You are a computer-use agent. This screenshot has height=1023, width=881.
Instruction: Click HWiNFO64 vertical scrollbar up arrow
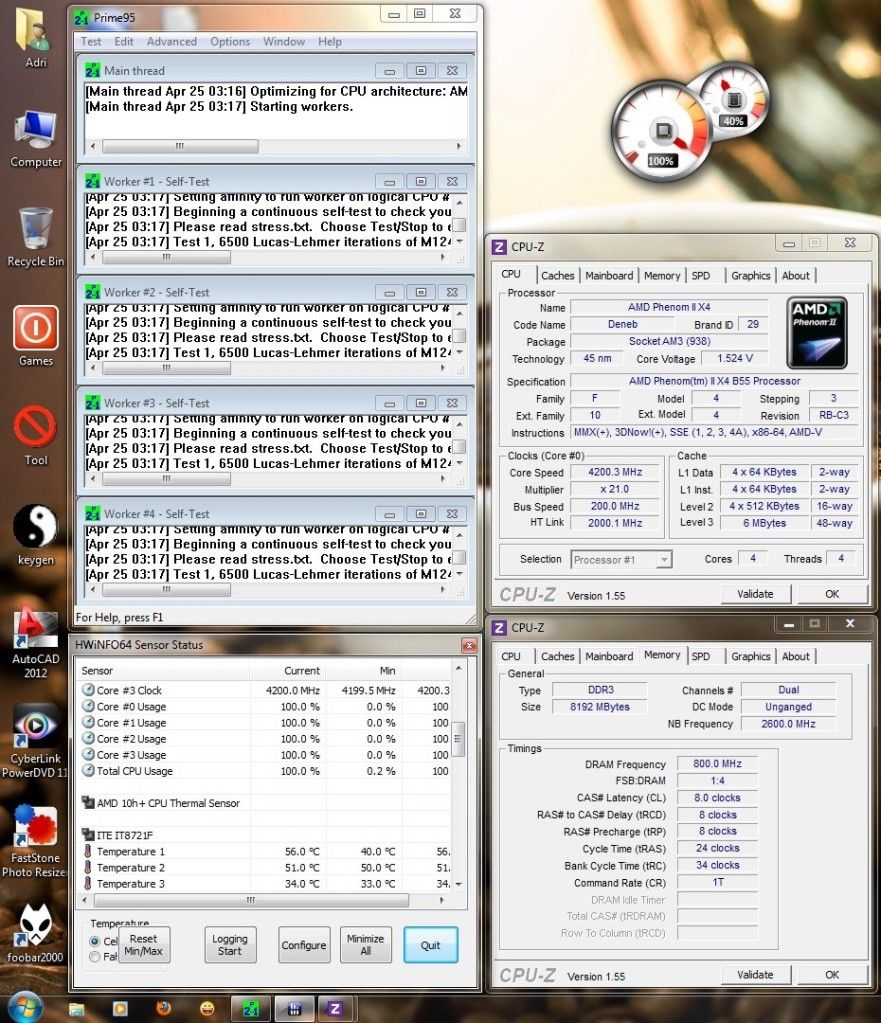point(459,669)
